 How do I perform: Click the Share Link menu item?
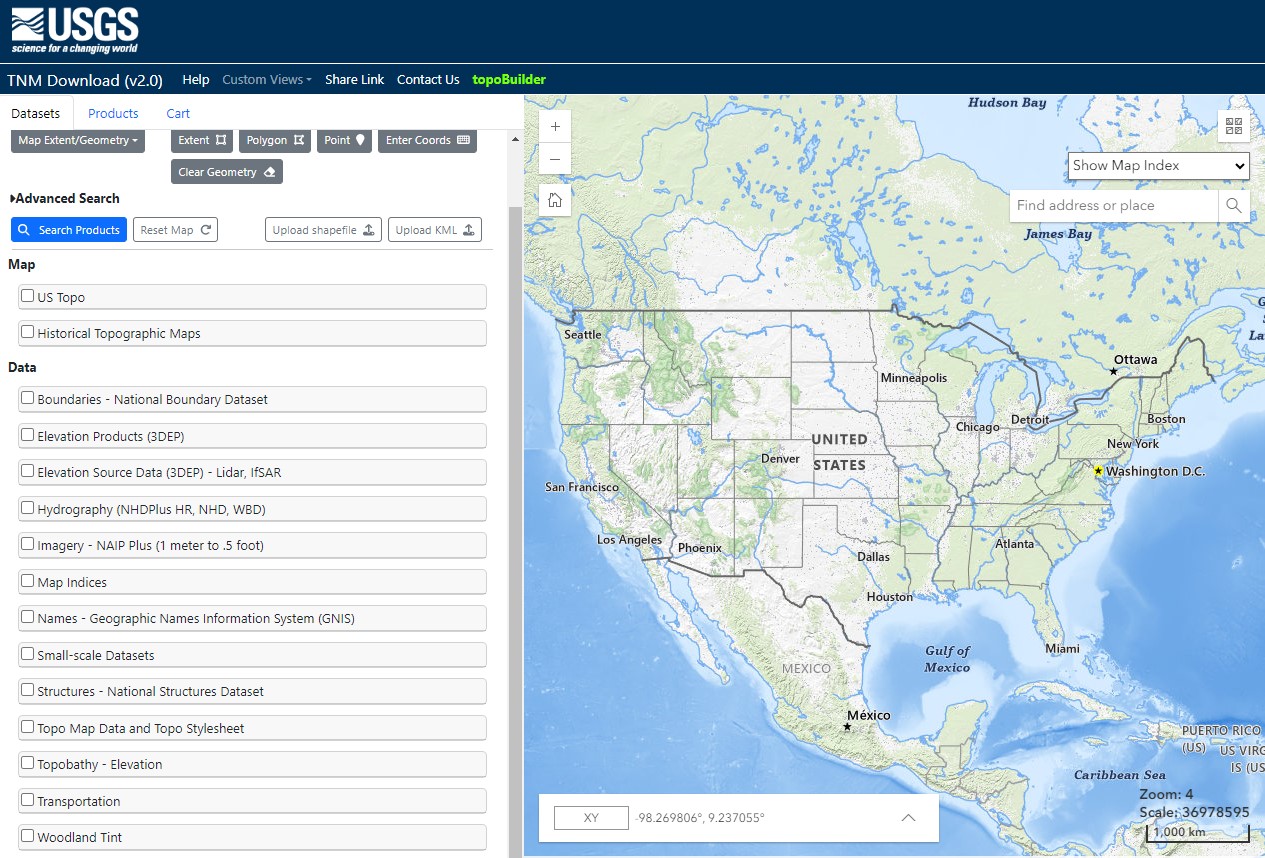click(x=354, y=79)
